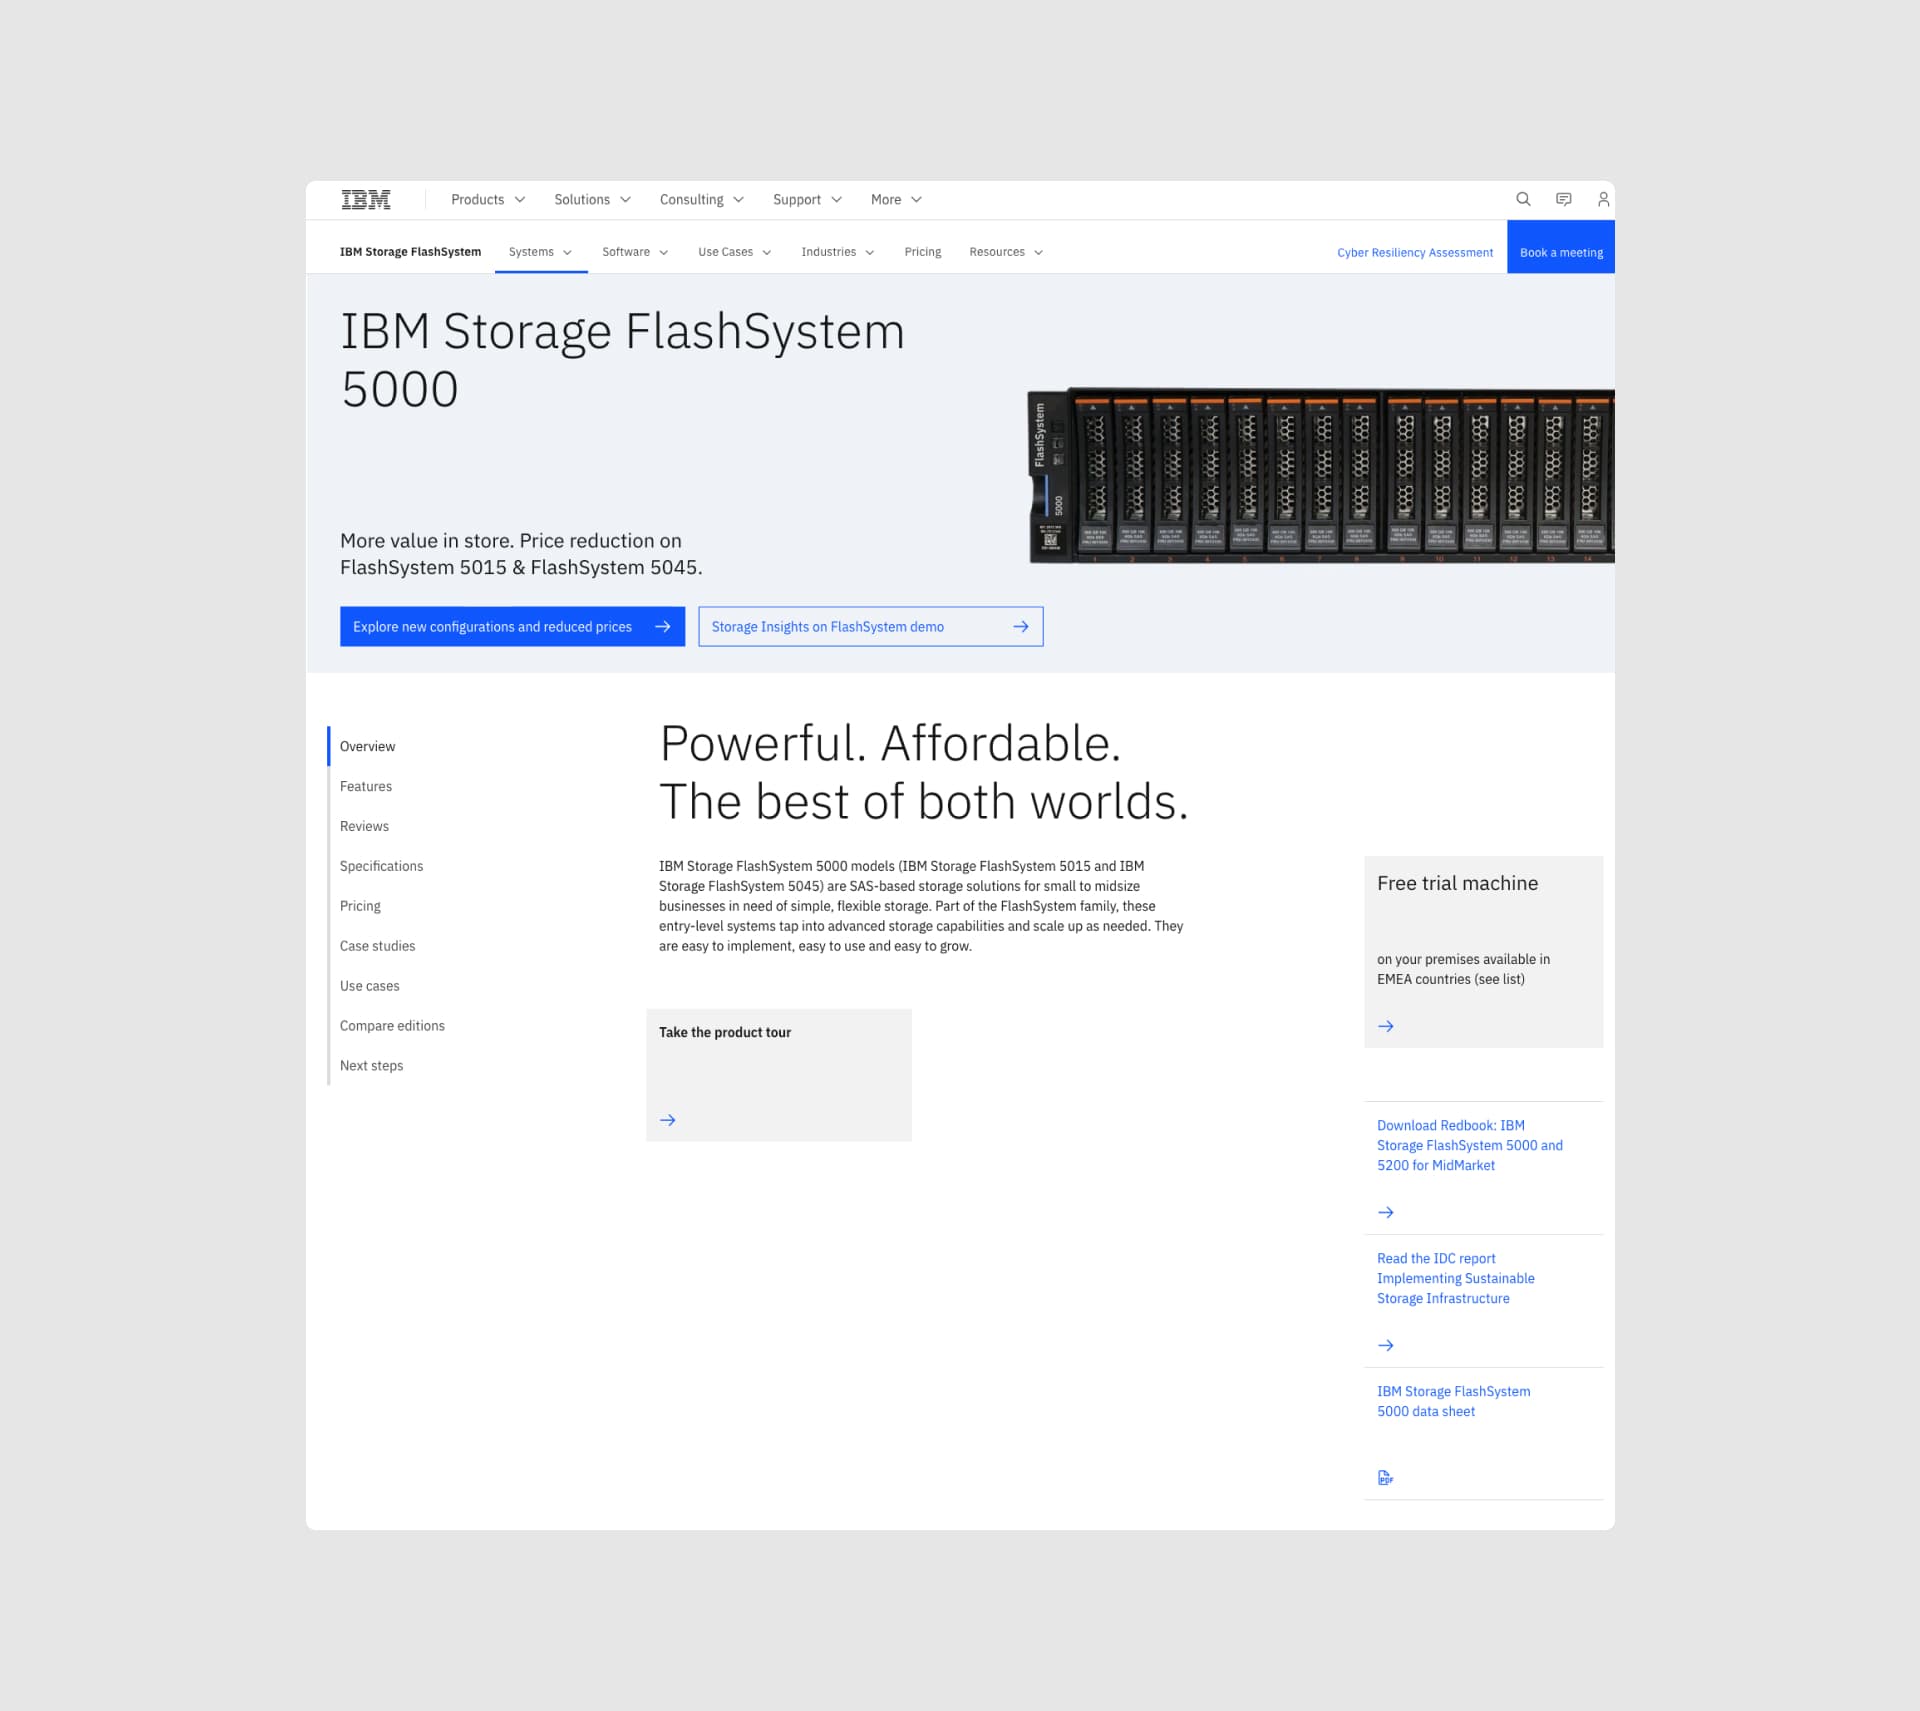The width and height of the screenshot is (1920, 1711).
Task: Select Overview in the side table of contents
Action: click(367, 747)
